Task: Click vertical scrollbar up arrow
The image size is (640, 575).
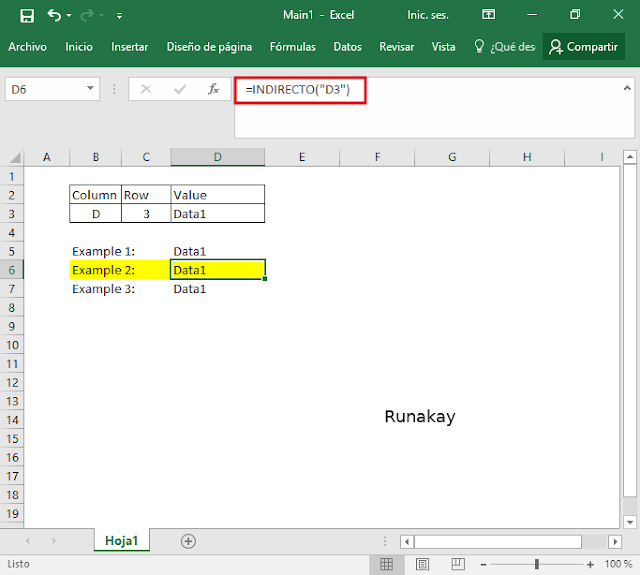Action: (630, 157)
